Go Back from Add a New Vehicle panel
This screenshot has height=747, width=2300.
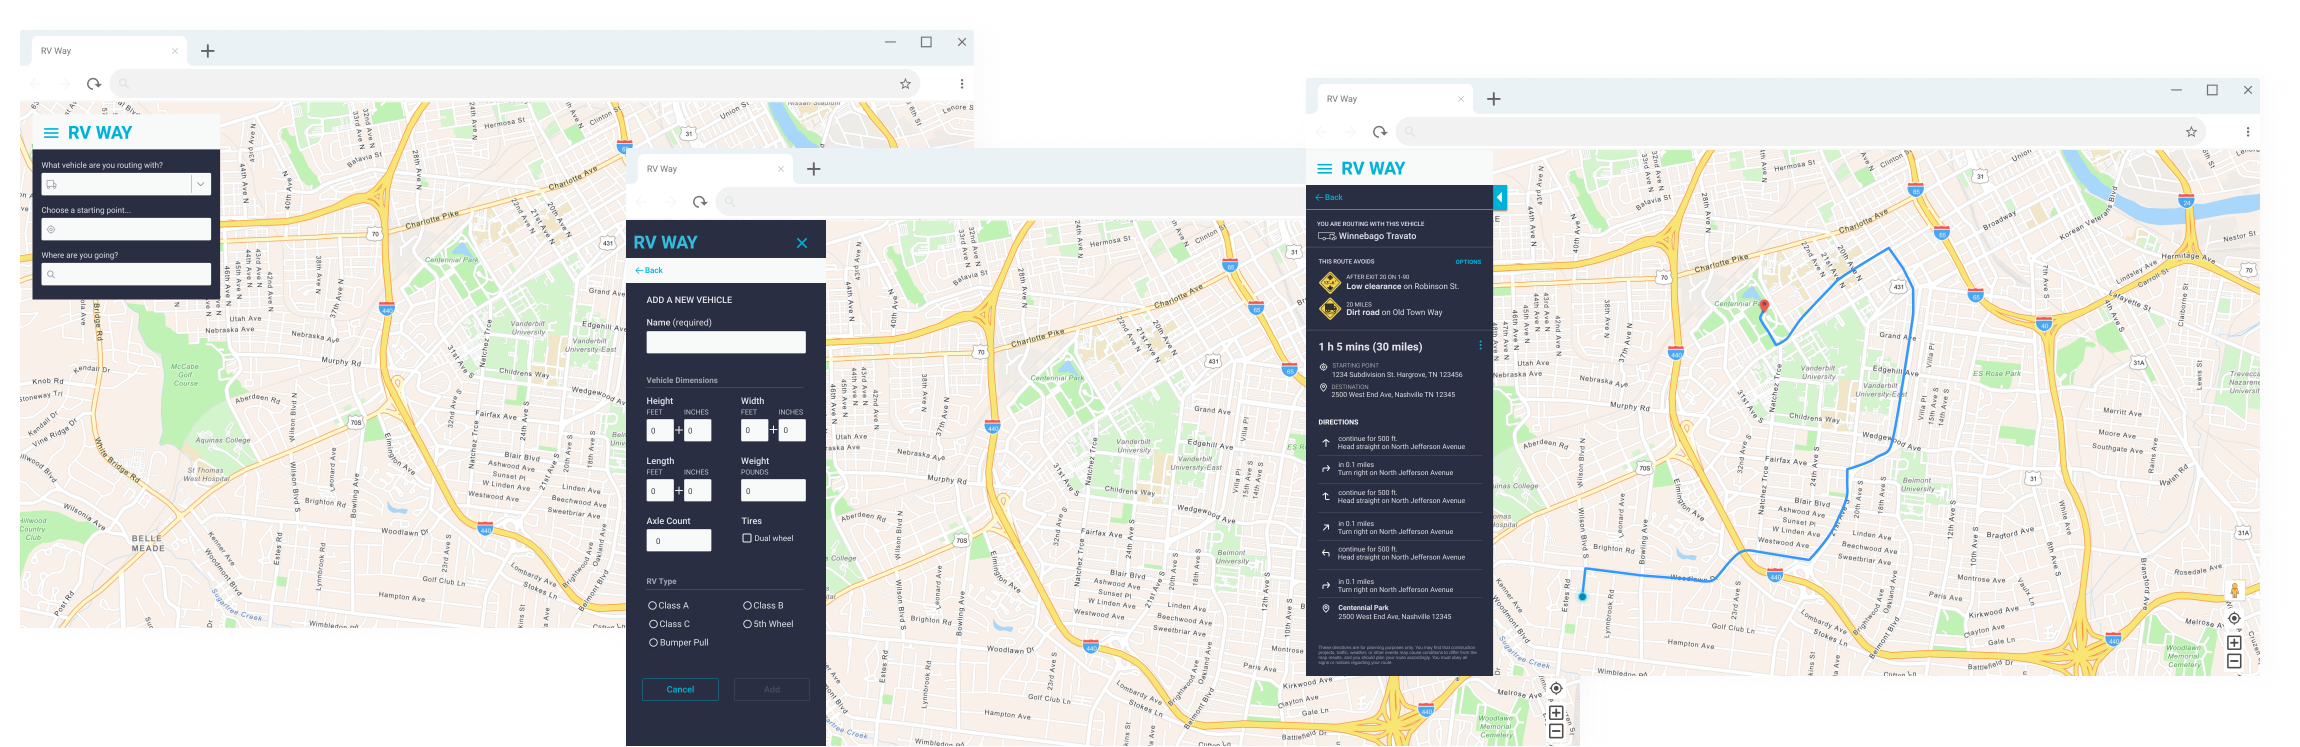point(649,270)
